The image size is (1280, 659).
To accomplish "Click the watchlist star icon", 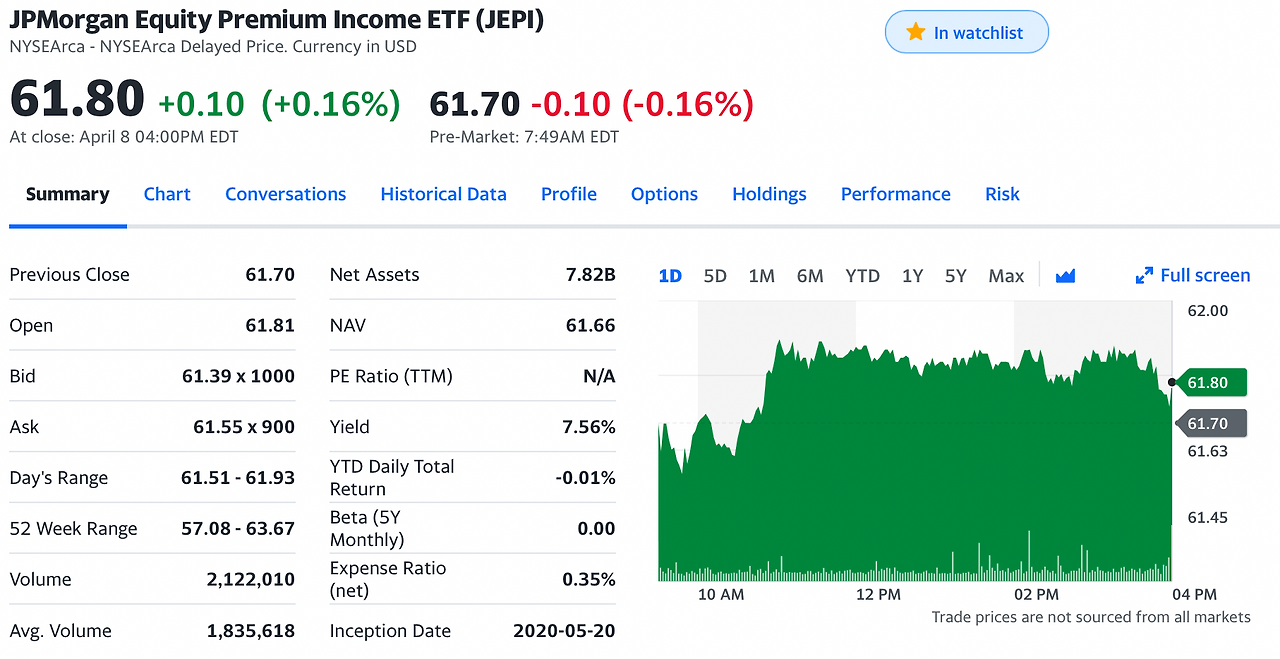I will pos(917,31).
